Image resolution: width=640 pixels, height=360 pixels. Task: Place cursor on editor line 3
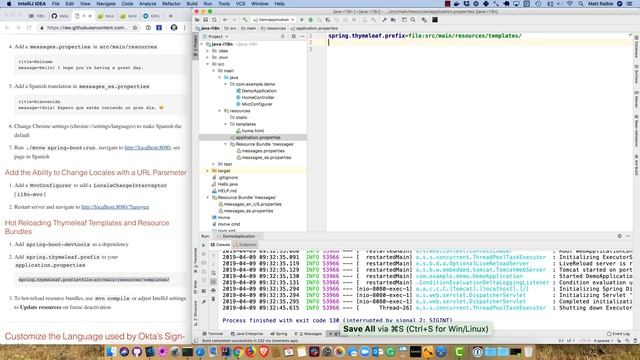[x=478, y=49]
